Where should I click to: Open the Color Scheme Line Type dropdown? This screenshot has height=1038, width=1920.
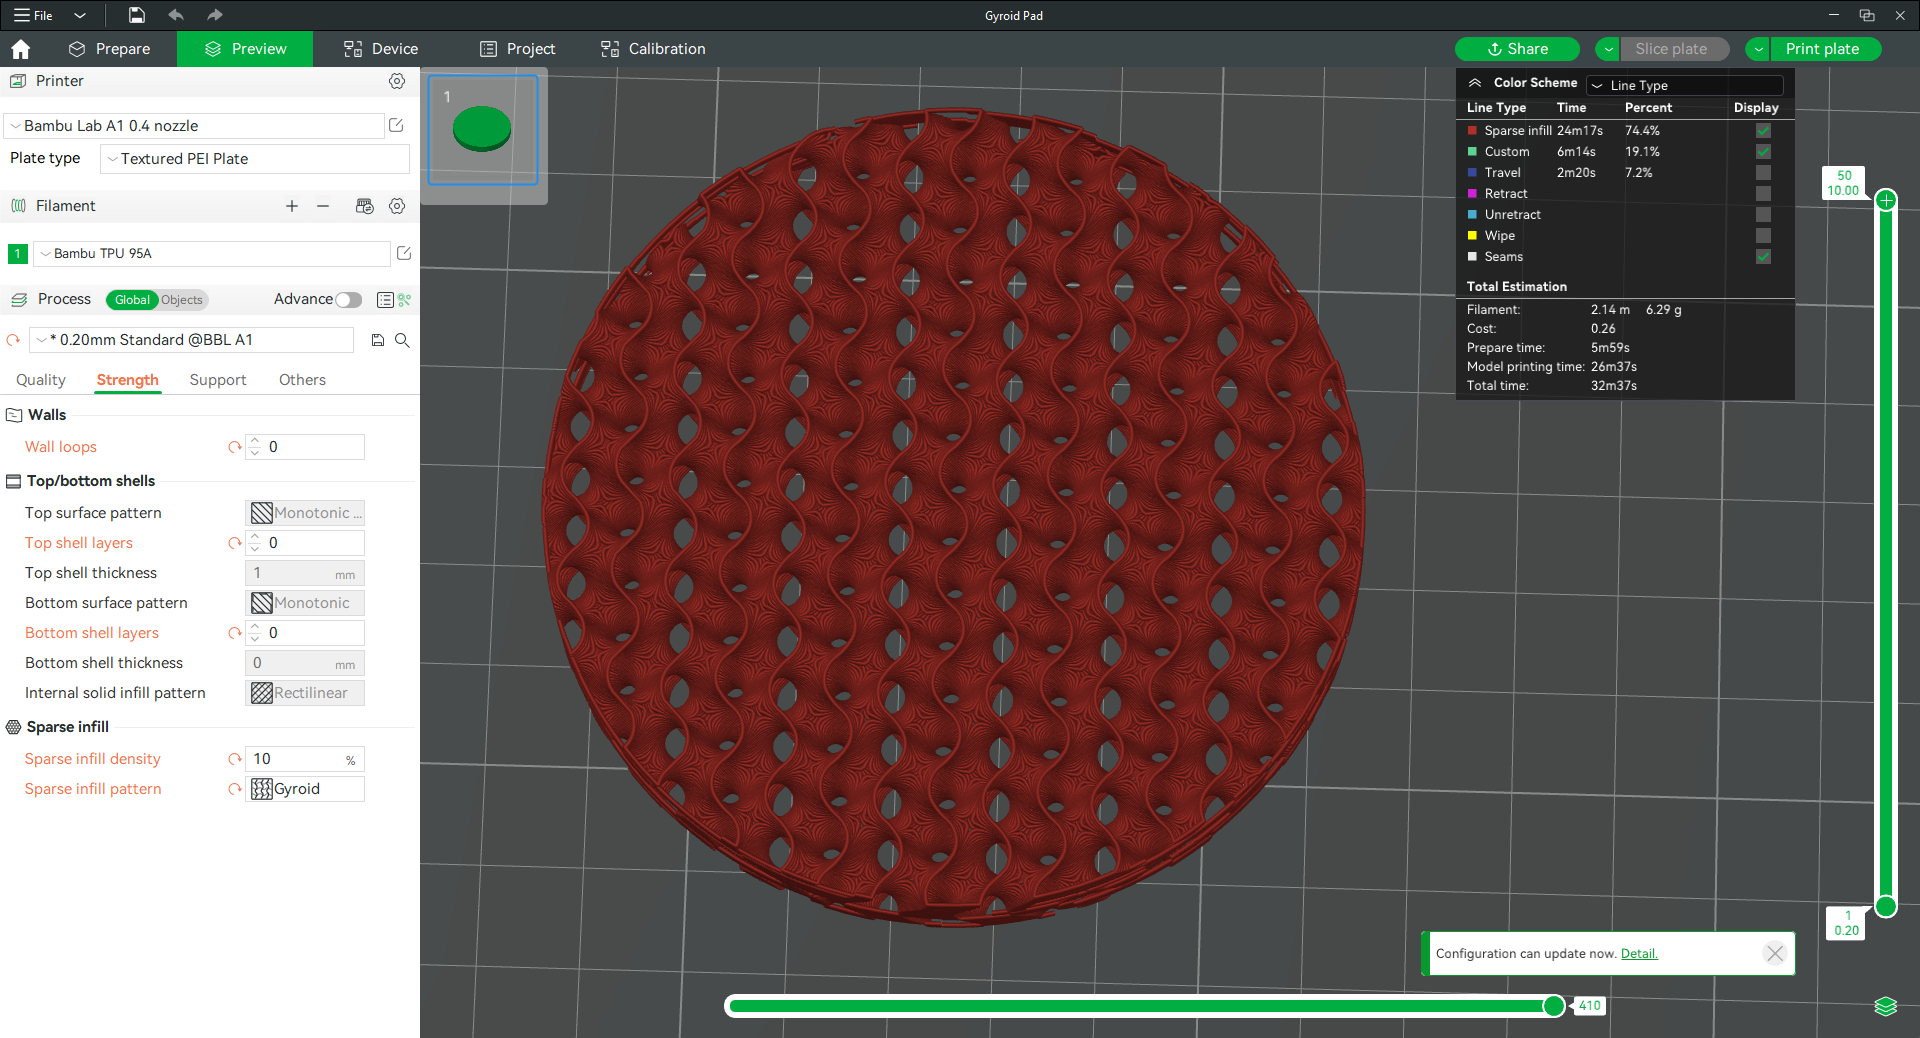(x=1684, y=85)
